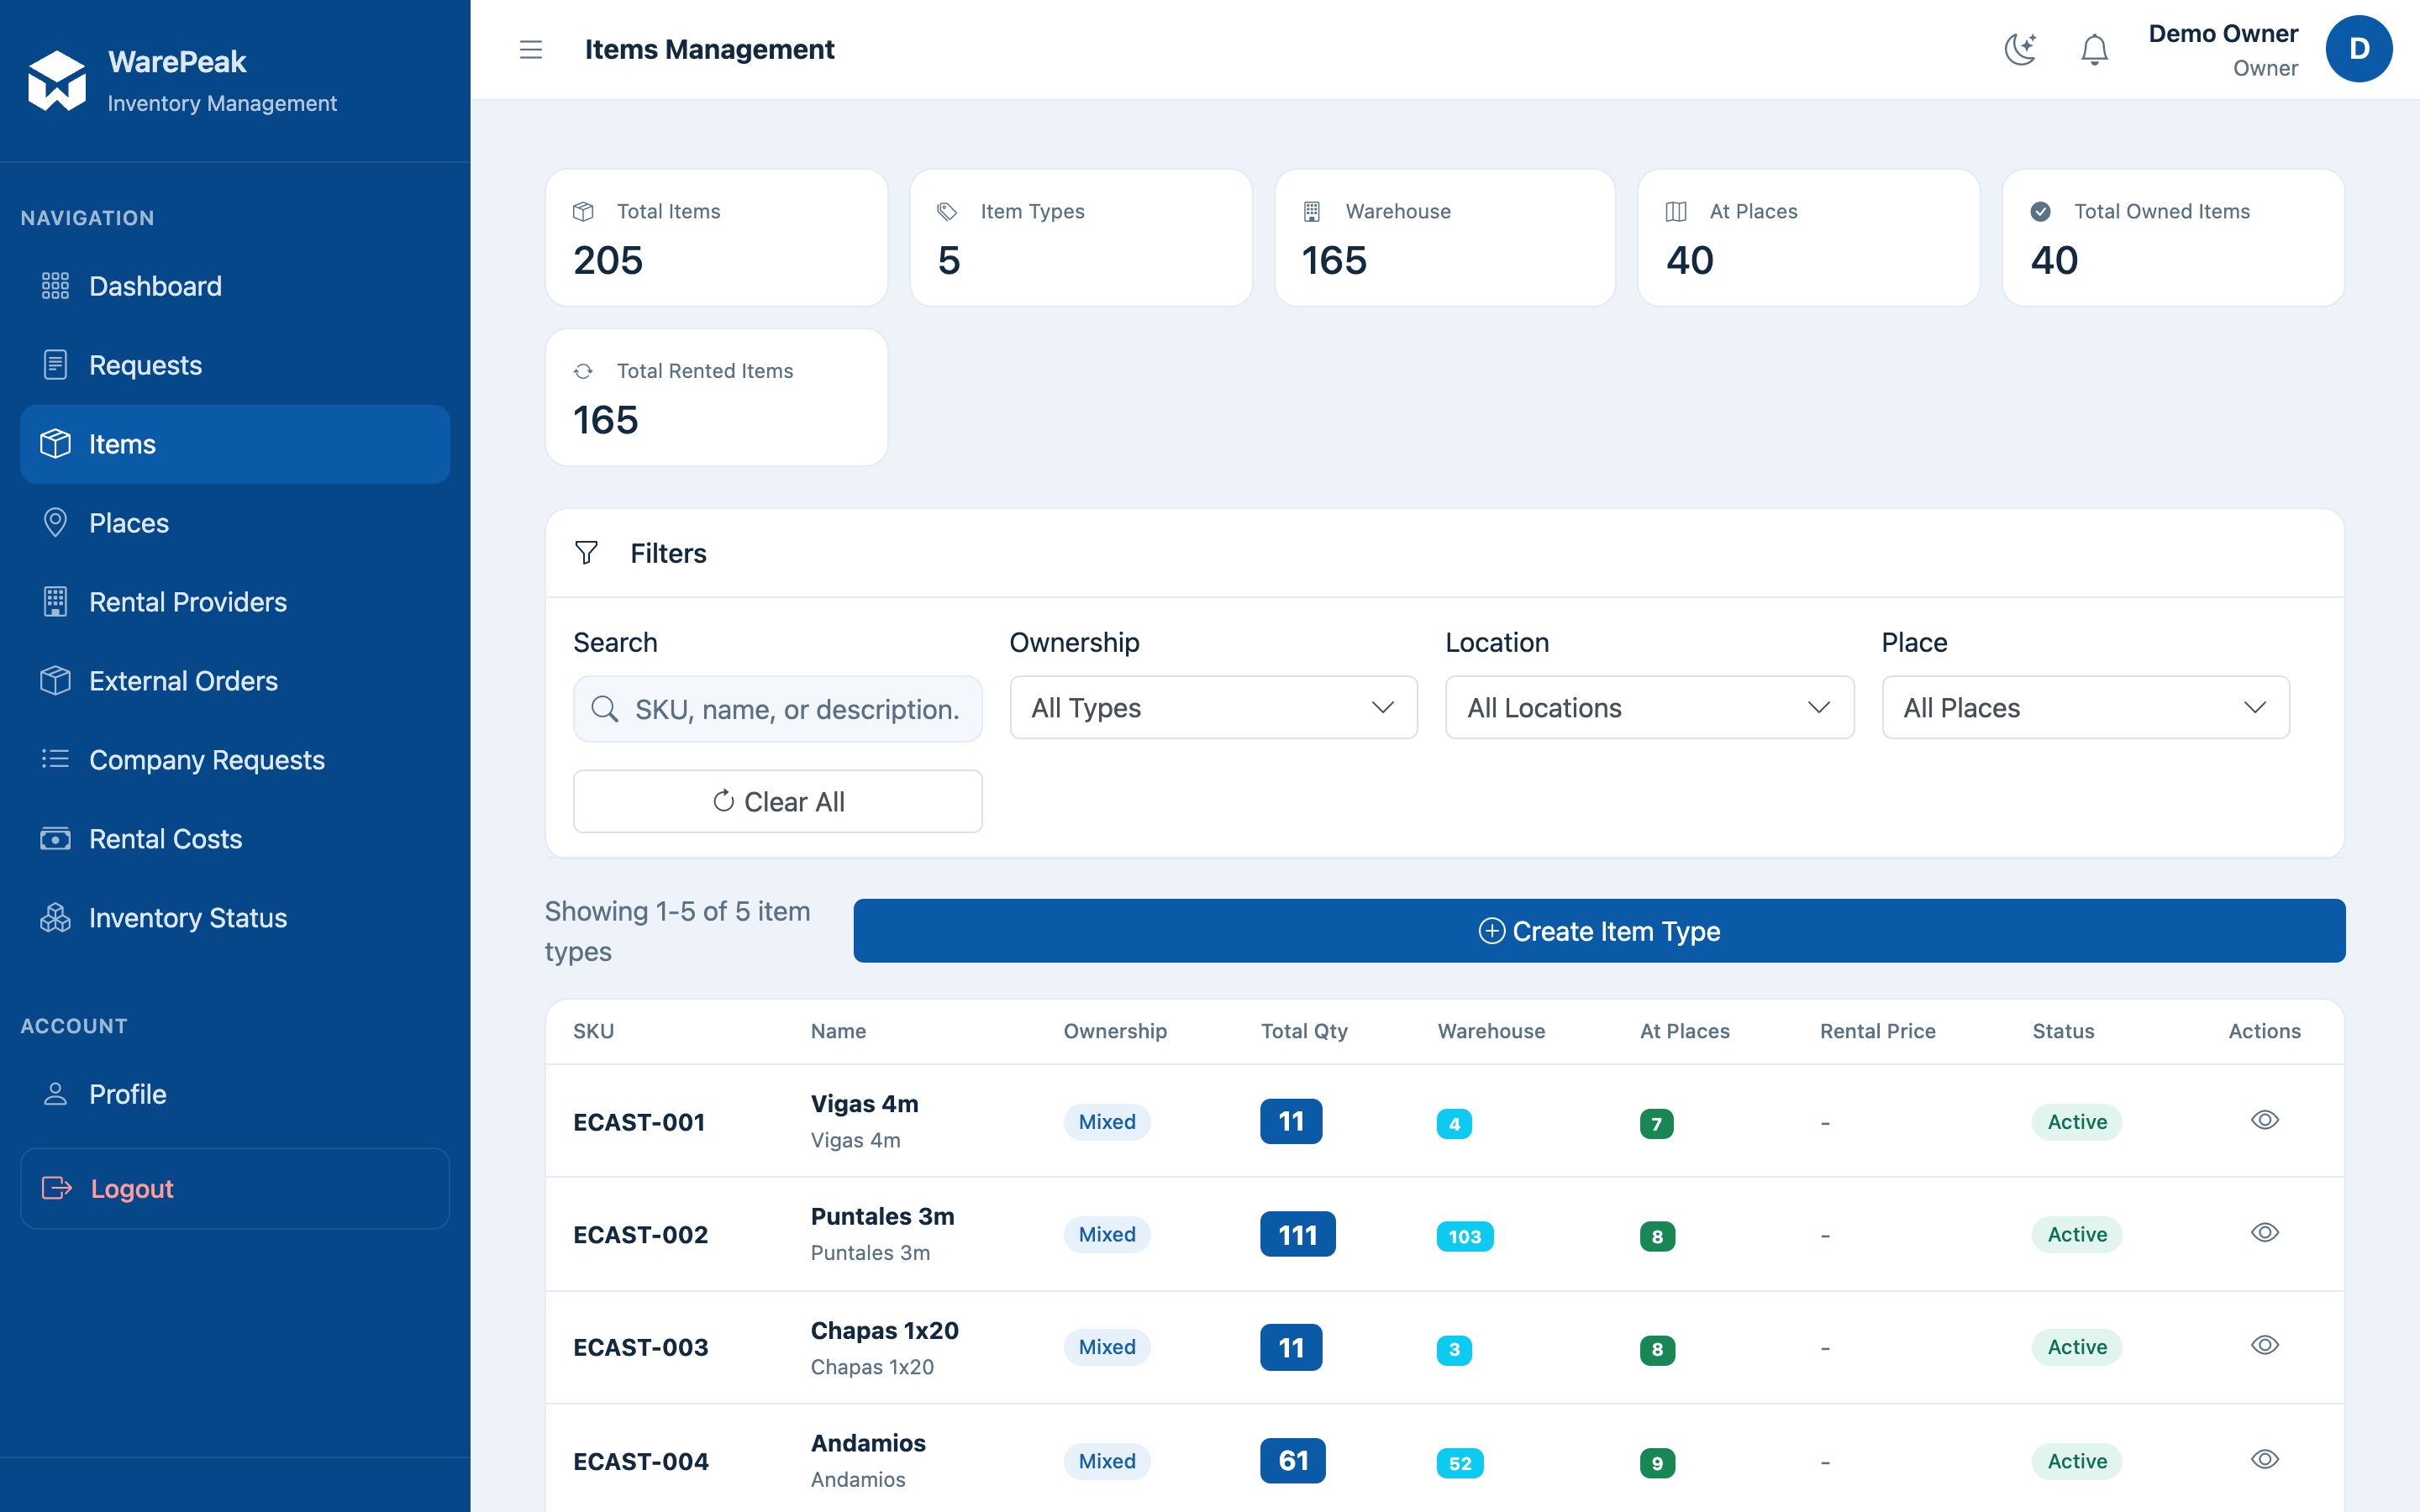Click the Profile person icon
Image resolution: width=2420 pixels, height=1512 pixels.
tap(55, 1094)
